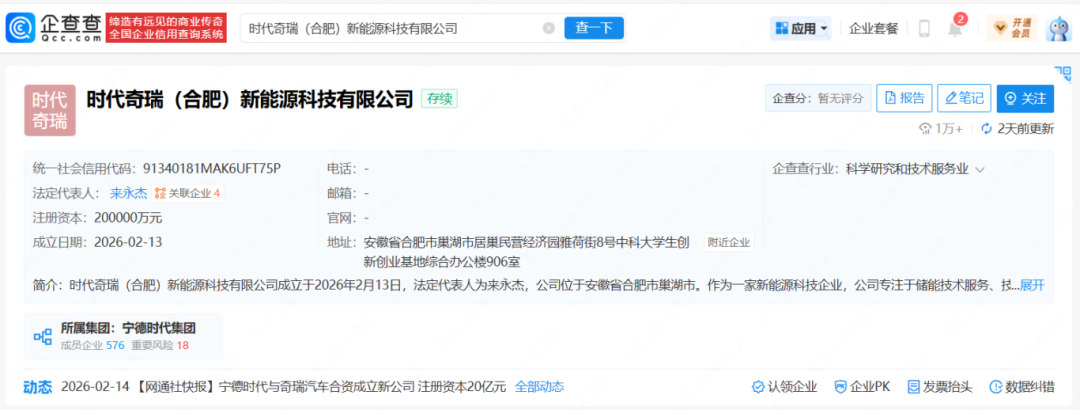
Task: Open 全部动态 link
Action: pyautogui.click(x=539, y=387)
